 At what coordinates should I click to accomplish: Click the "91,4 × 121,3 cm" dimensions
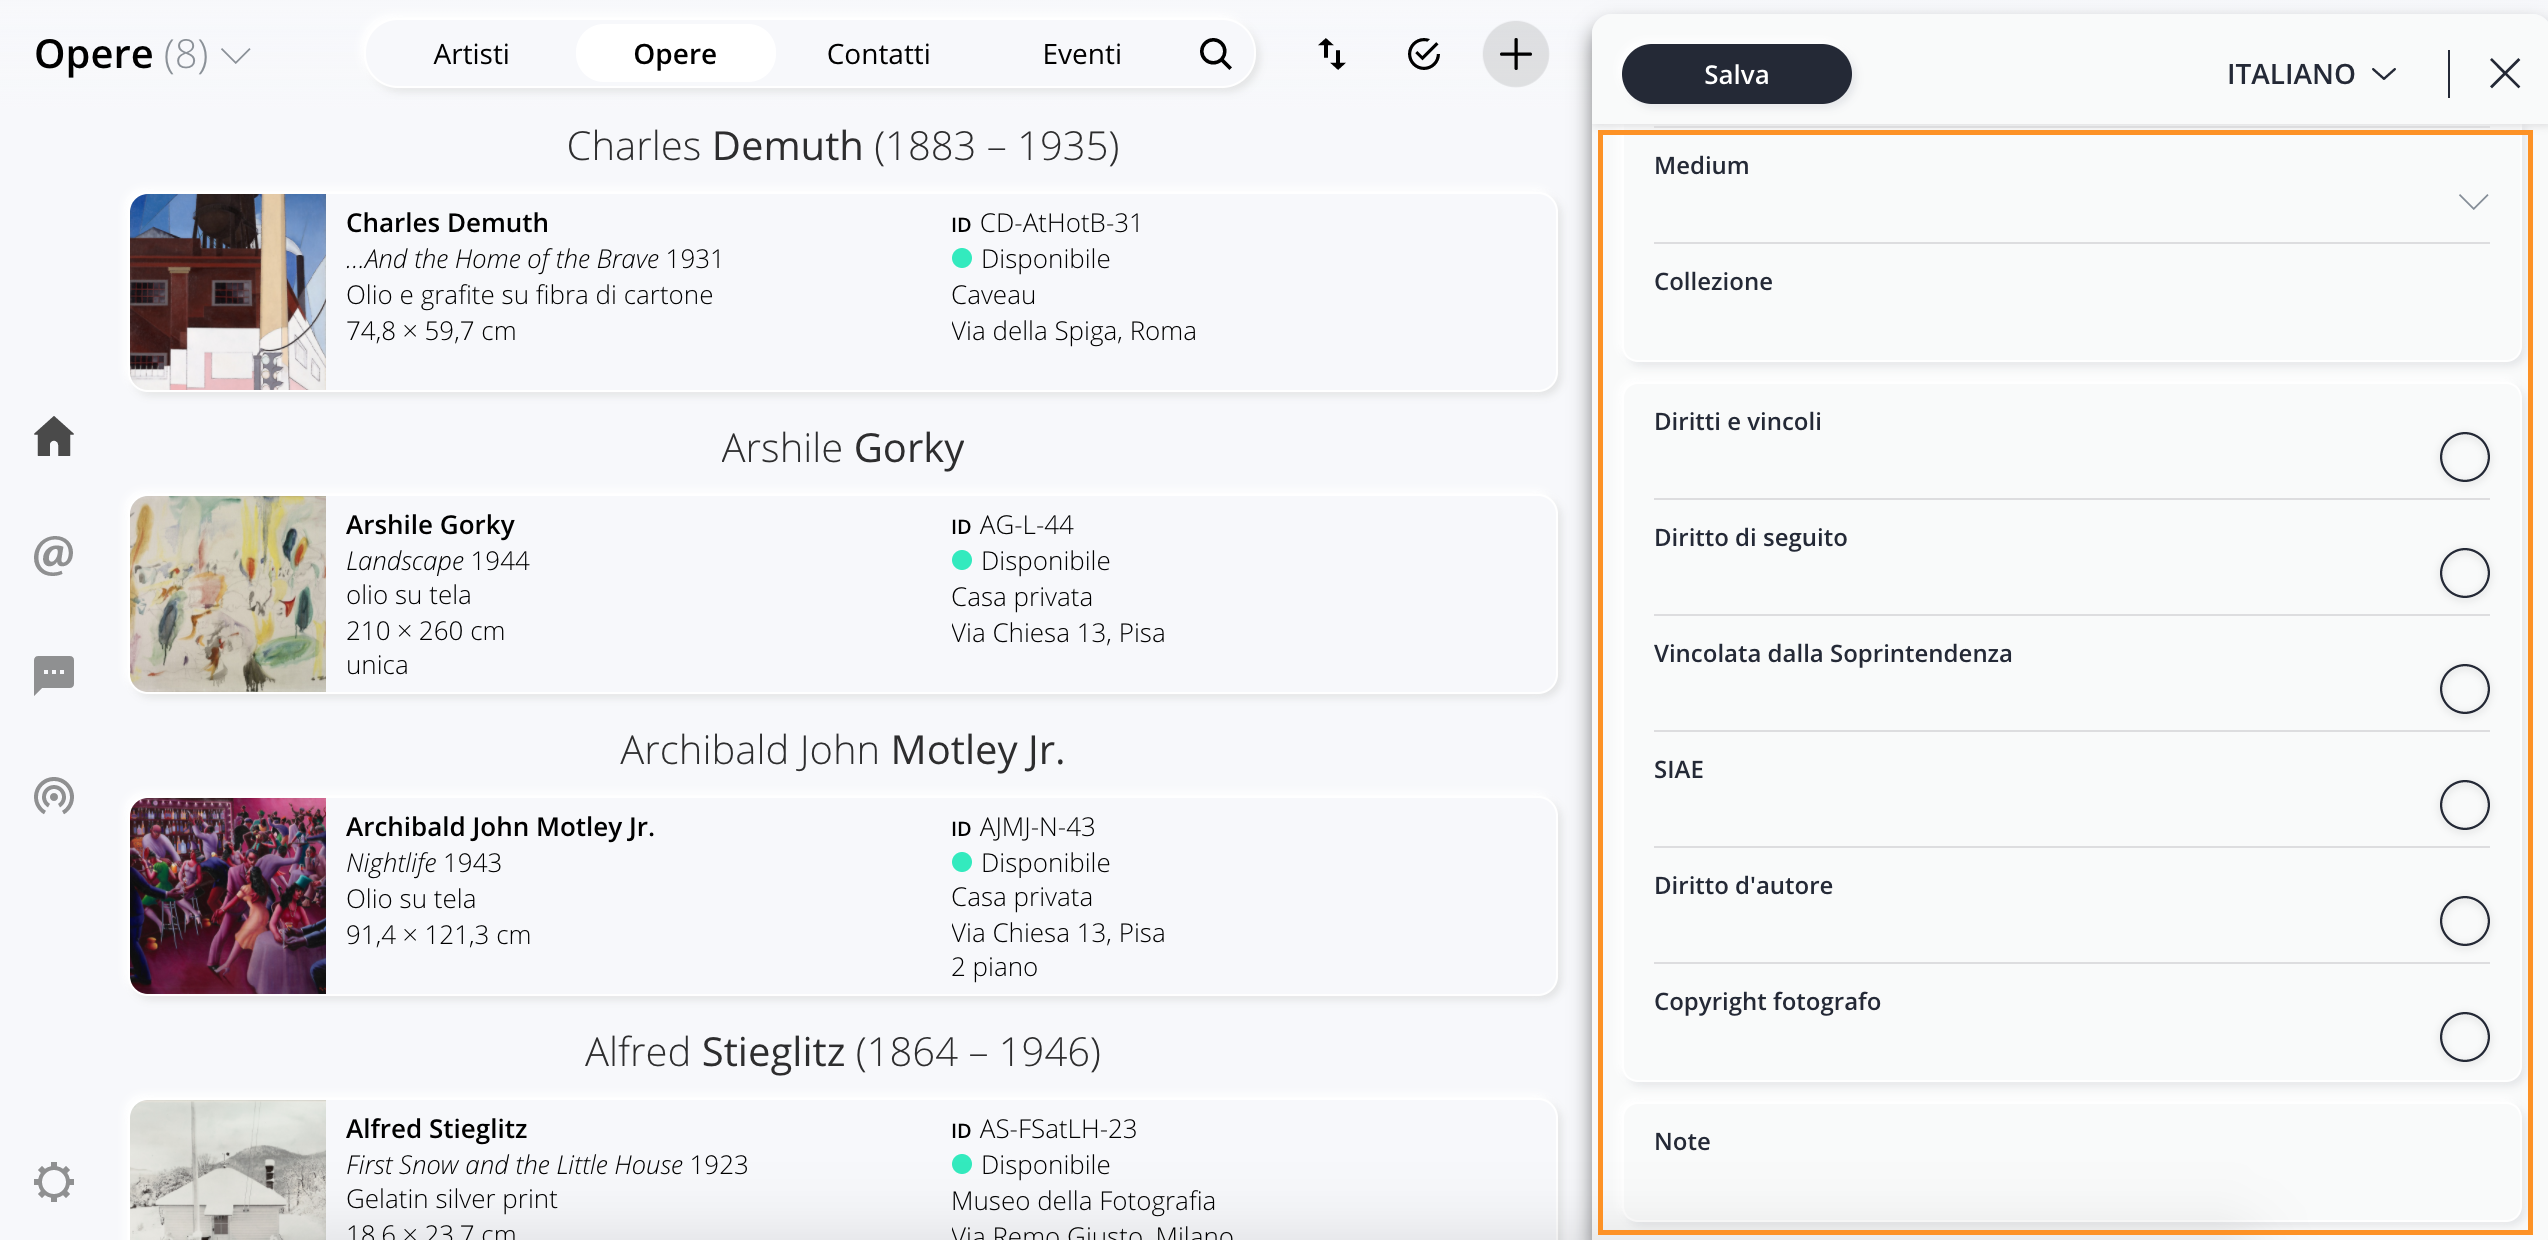[x=438, y=934]
